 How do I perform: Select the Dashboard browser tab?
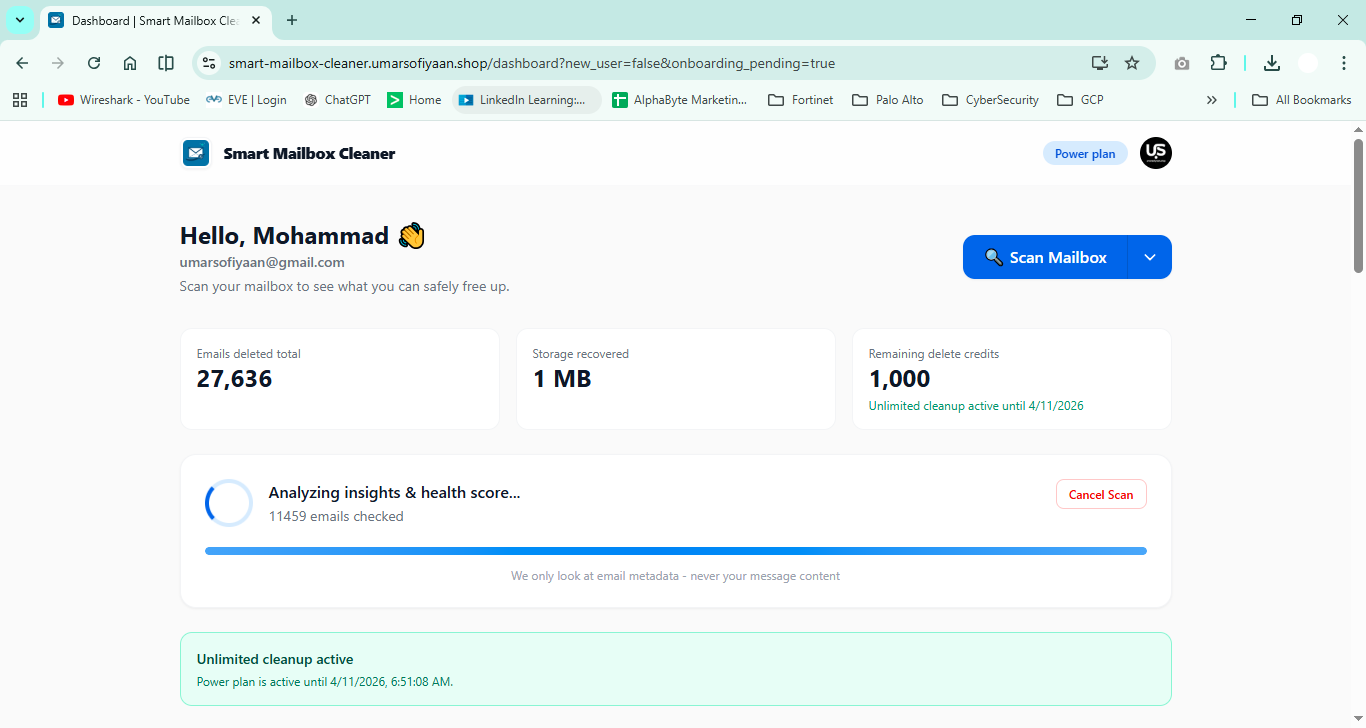pos(155,20)
